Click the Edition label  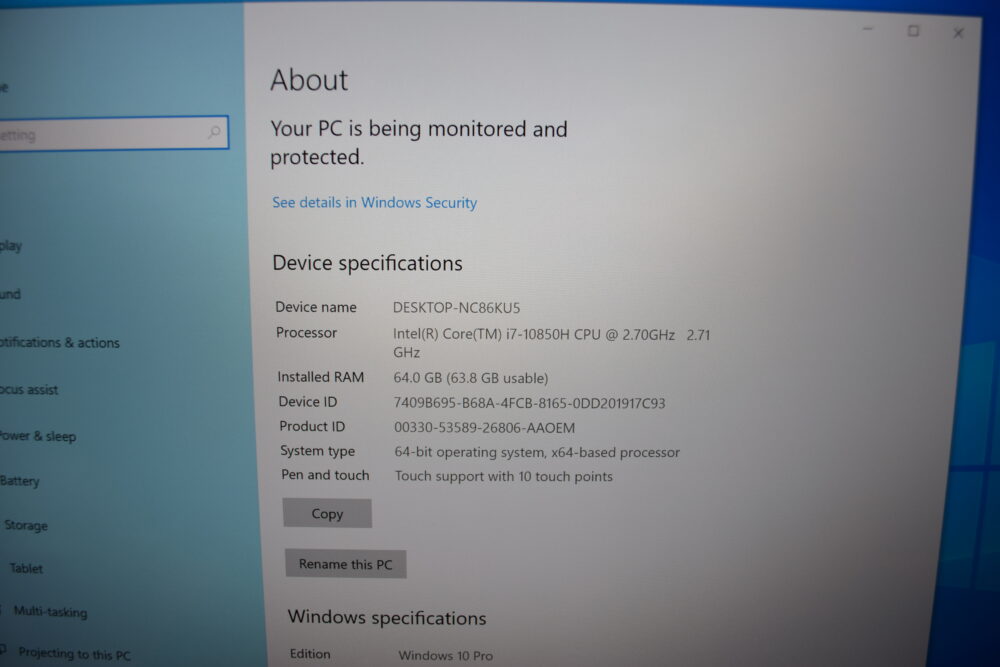click(x=310, y=654)
